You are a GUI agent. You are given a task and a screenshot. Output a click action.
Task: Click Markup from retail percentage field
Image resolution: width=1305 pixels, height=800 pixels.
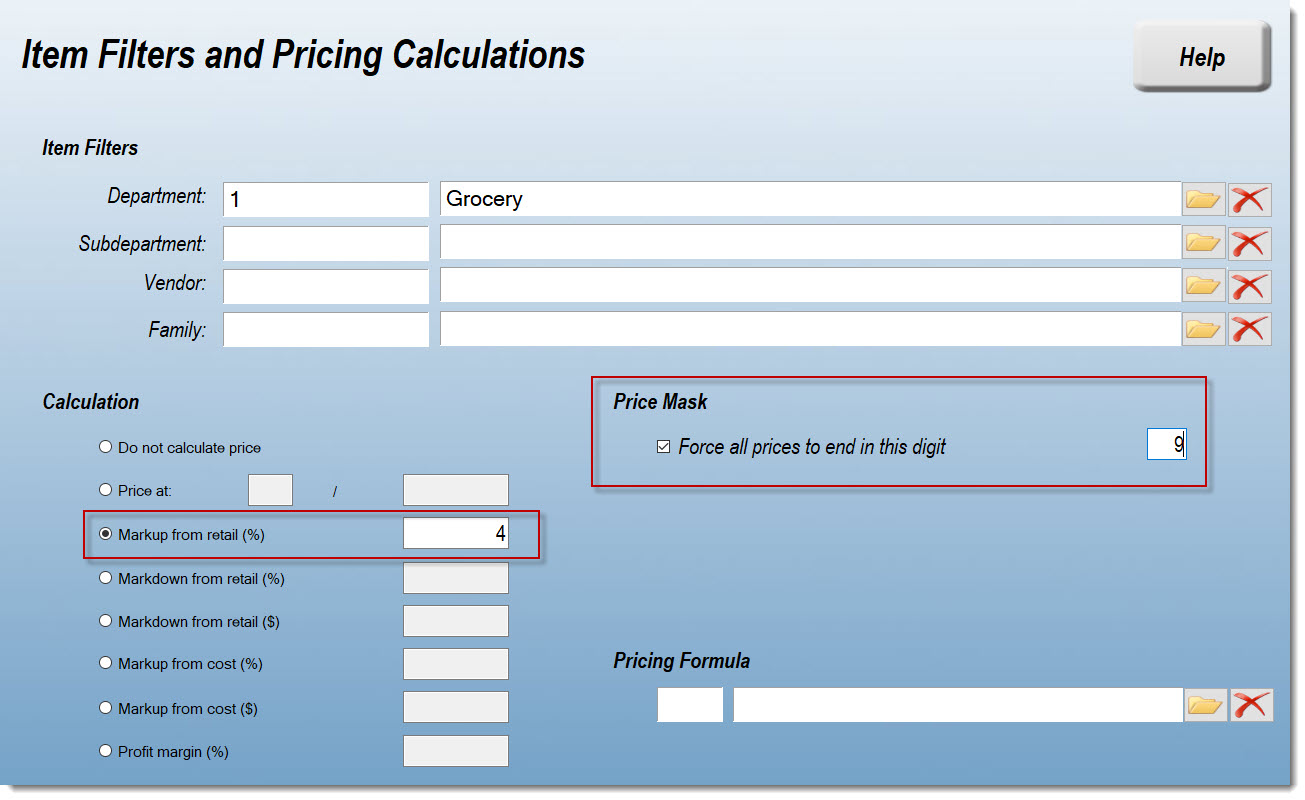(455, 534)
